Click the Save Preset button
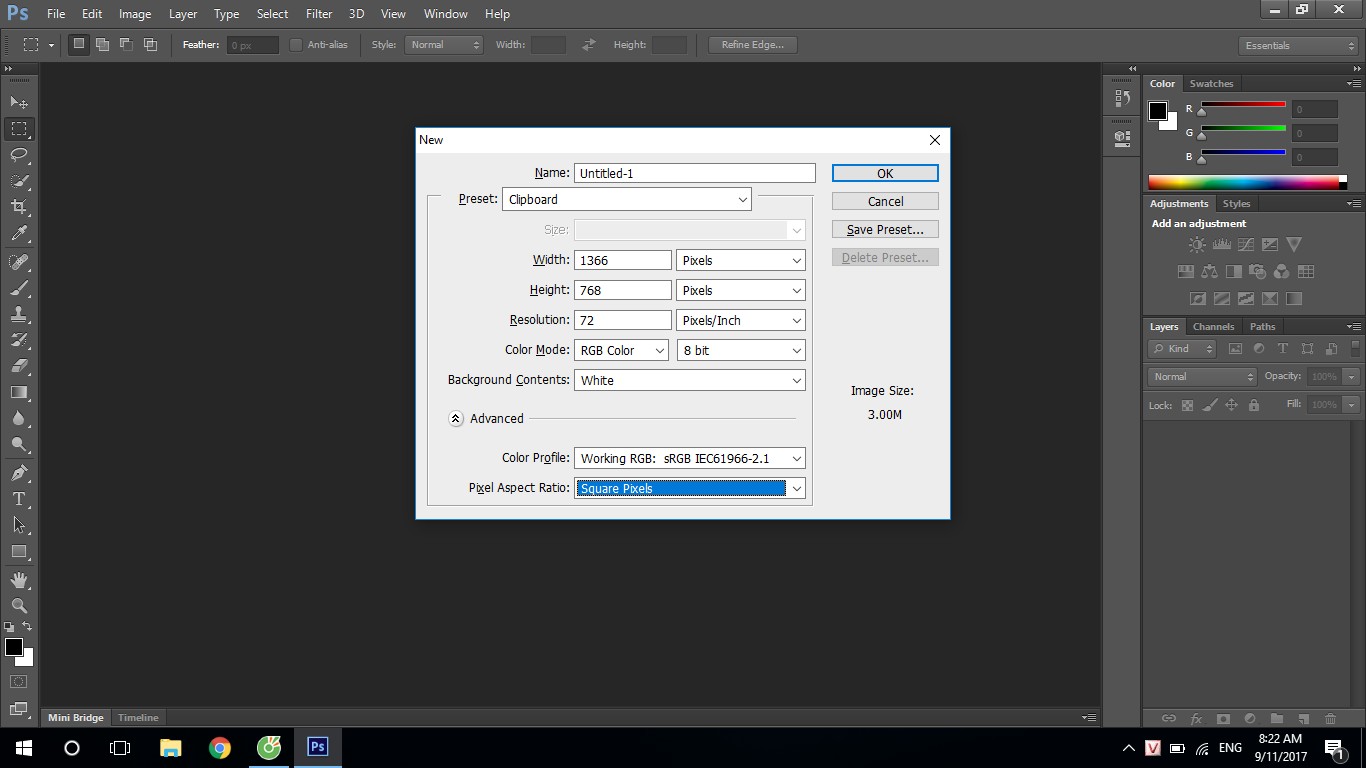Viewport: 1366px width, 768px height. (885, 229)
